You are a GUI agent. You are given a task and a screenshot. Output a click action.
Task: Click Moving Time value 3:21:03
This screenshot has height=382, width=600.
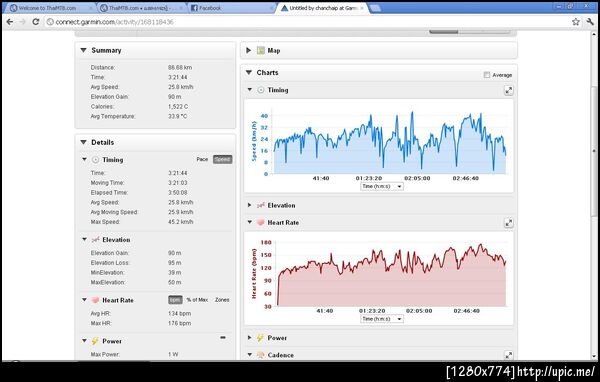[178, 183]
